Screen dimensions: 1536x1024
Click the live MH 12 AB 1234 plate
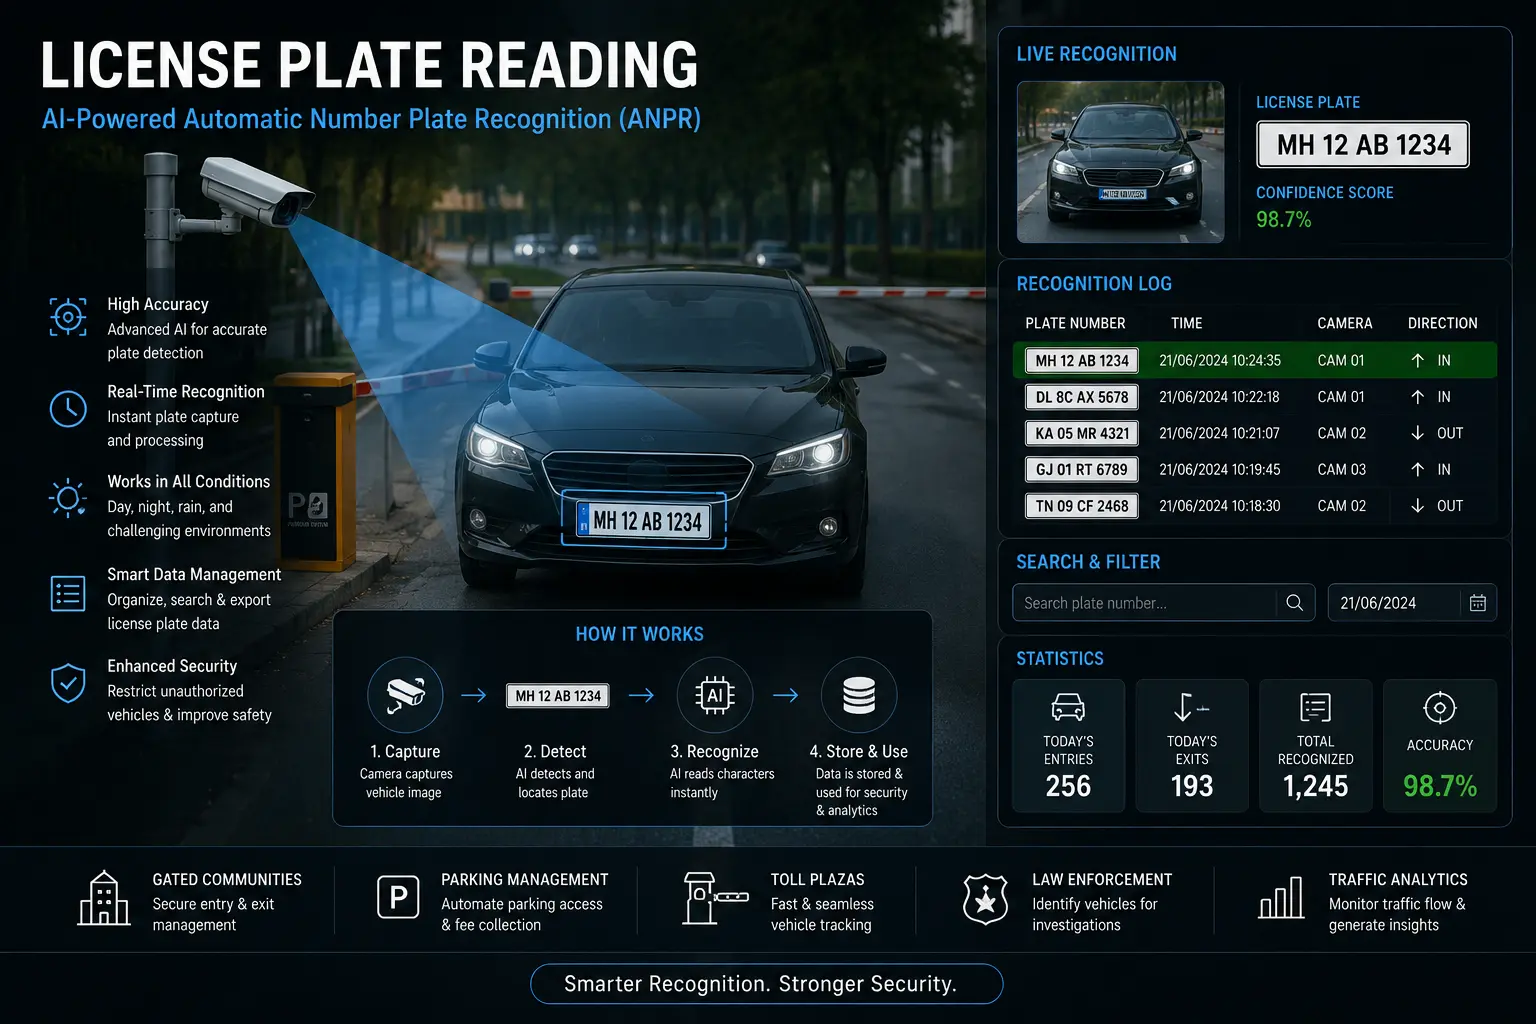point(1363,145)
